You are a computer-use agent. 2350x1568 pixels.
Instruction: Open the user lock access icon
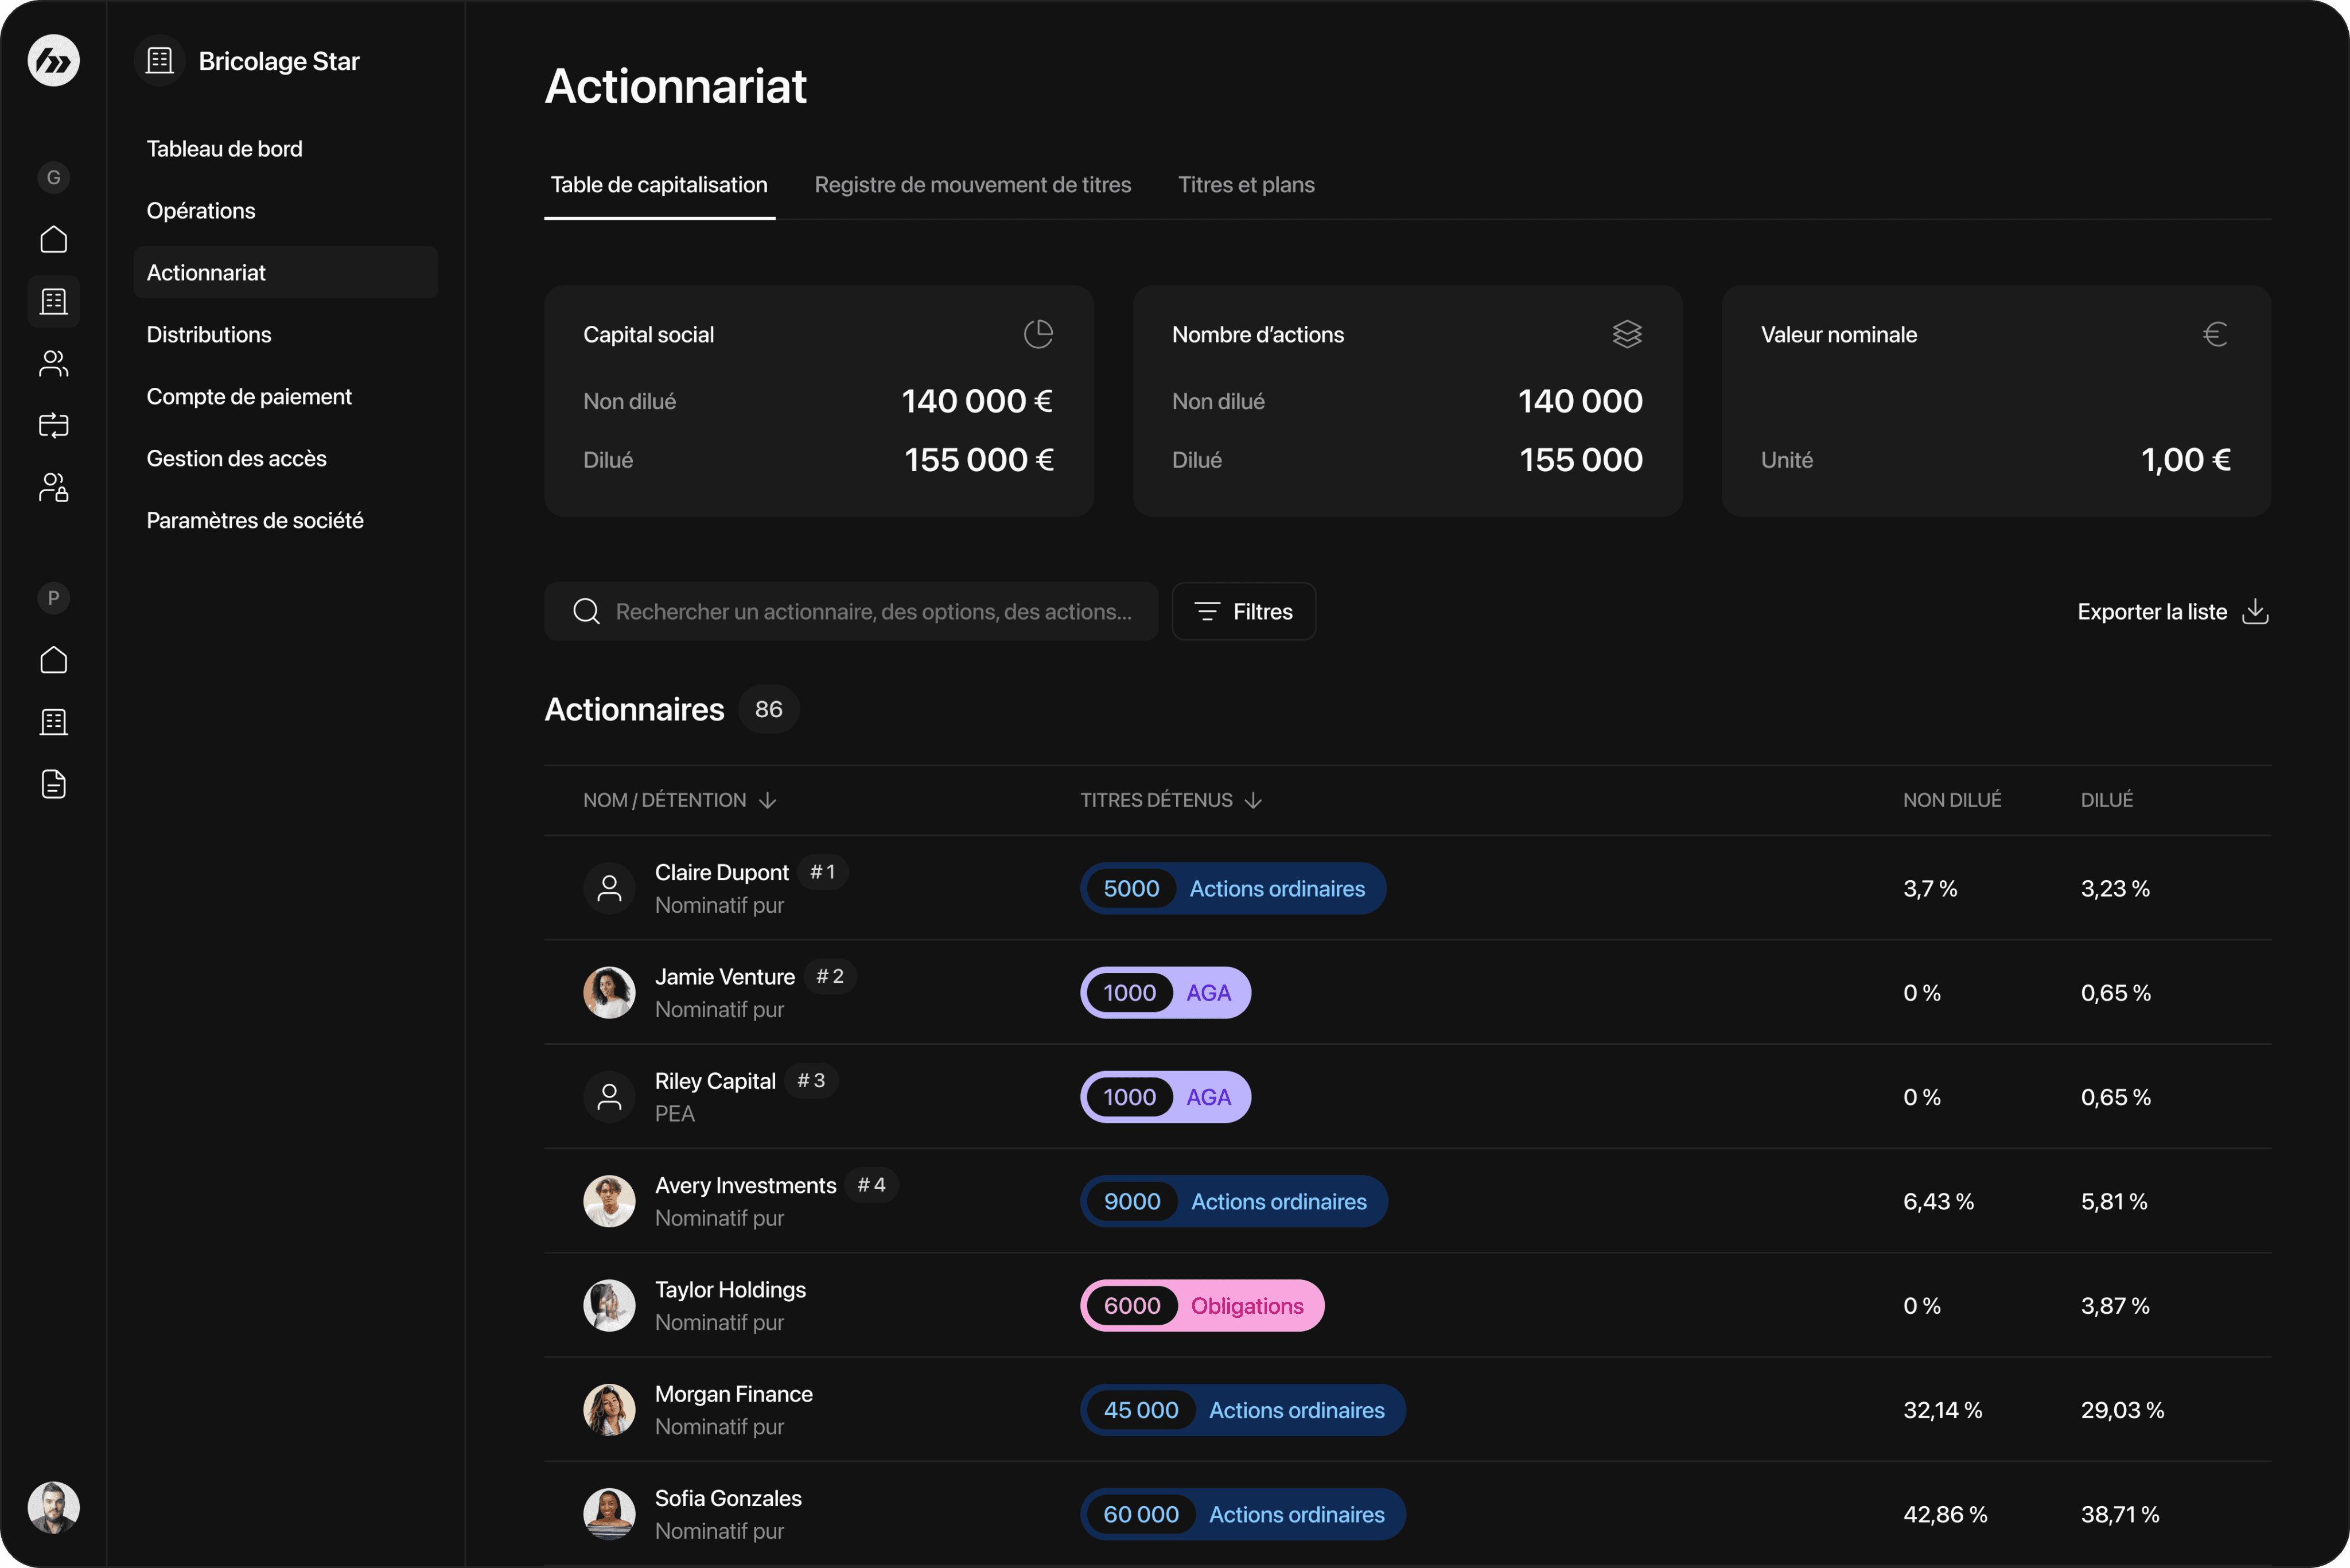53,488
